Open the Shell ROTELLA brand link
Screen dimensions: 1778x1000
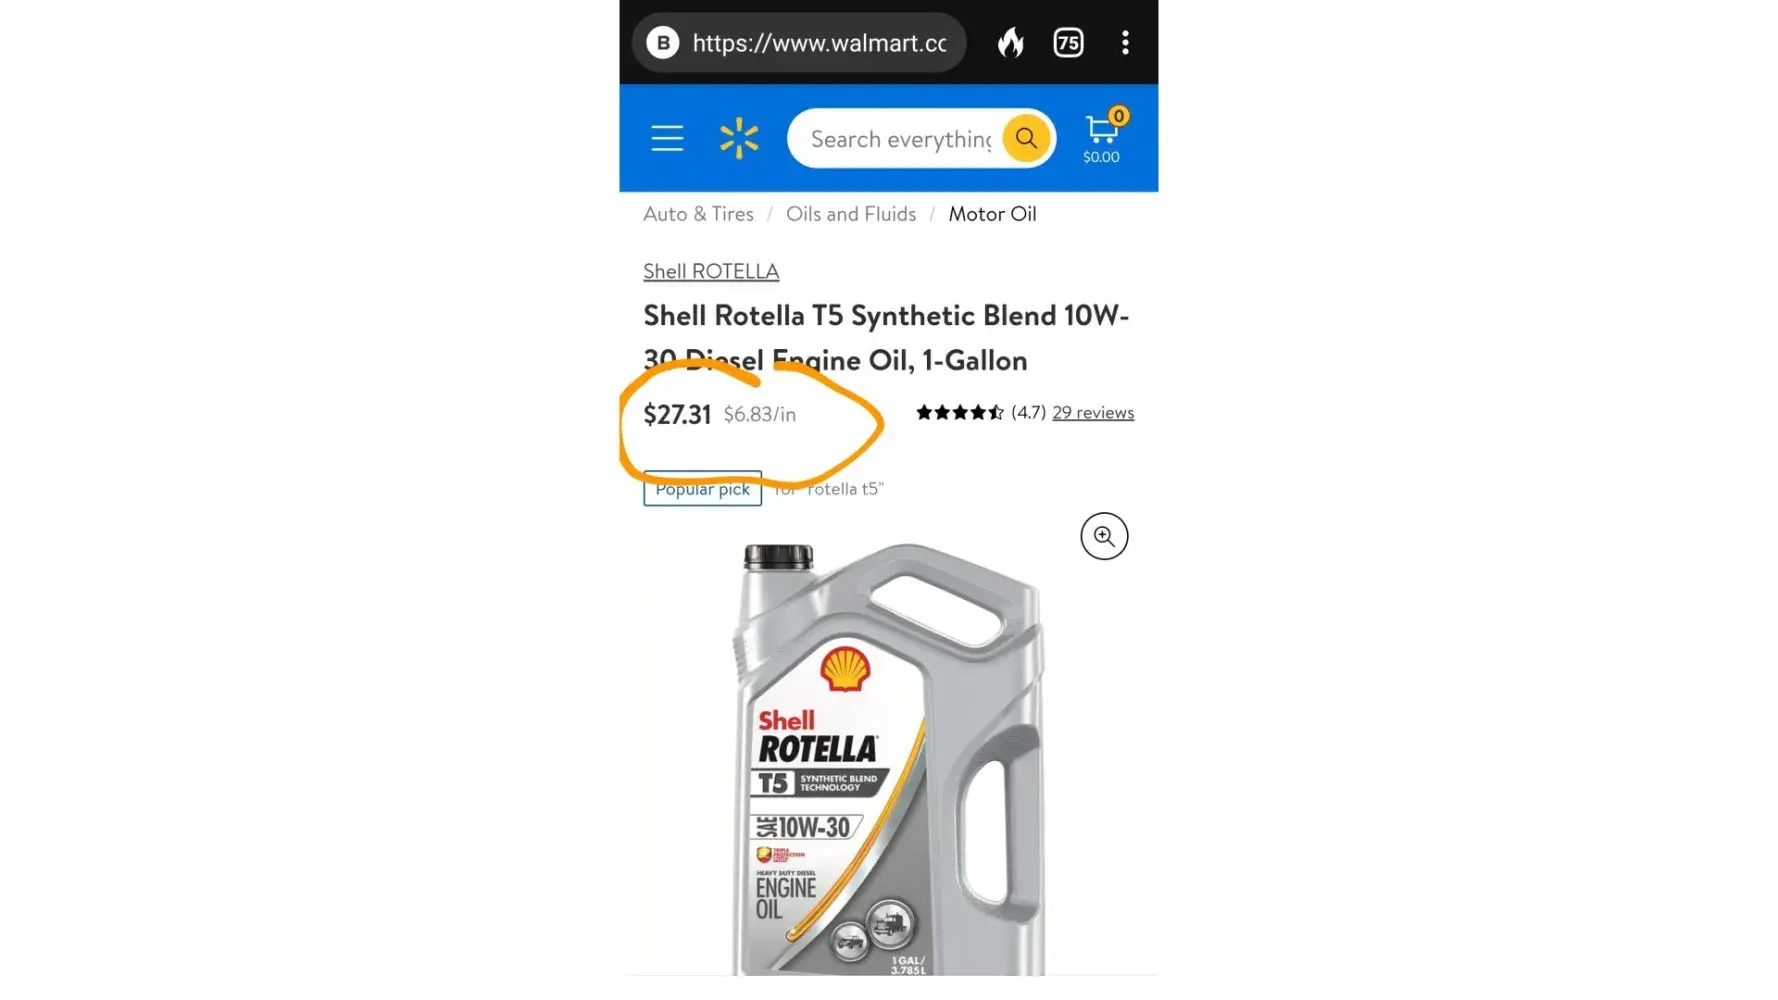711,271
